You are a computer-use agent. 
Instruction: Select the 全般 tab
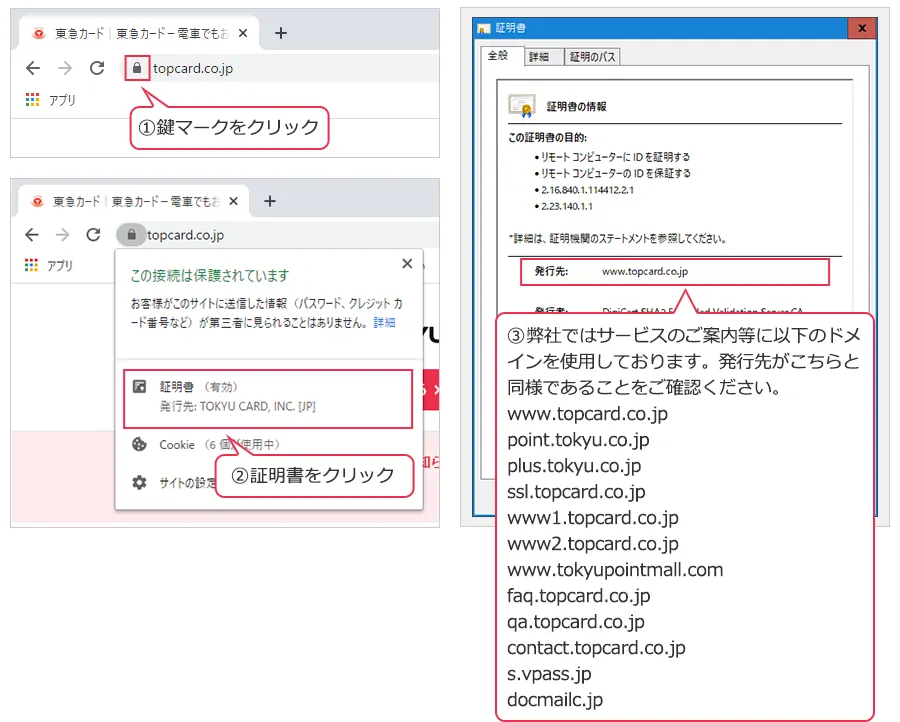pyautogui.click(x=500, y=57)
